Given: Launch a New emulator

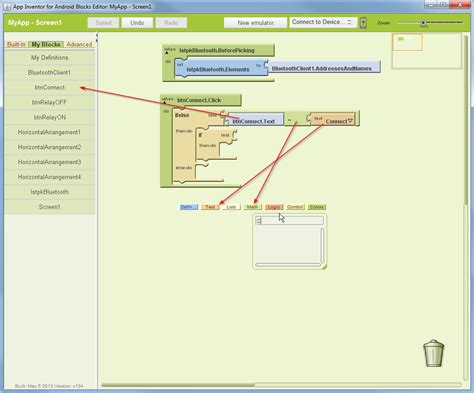Looking at the screenshot, I should 255,23.
